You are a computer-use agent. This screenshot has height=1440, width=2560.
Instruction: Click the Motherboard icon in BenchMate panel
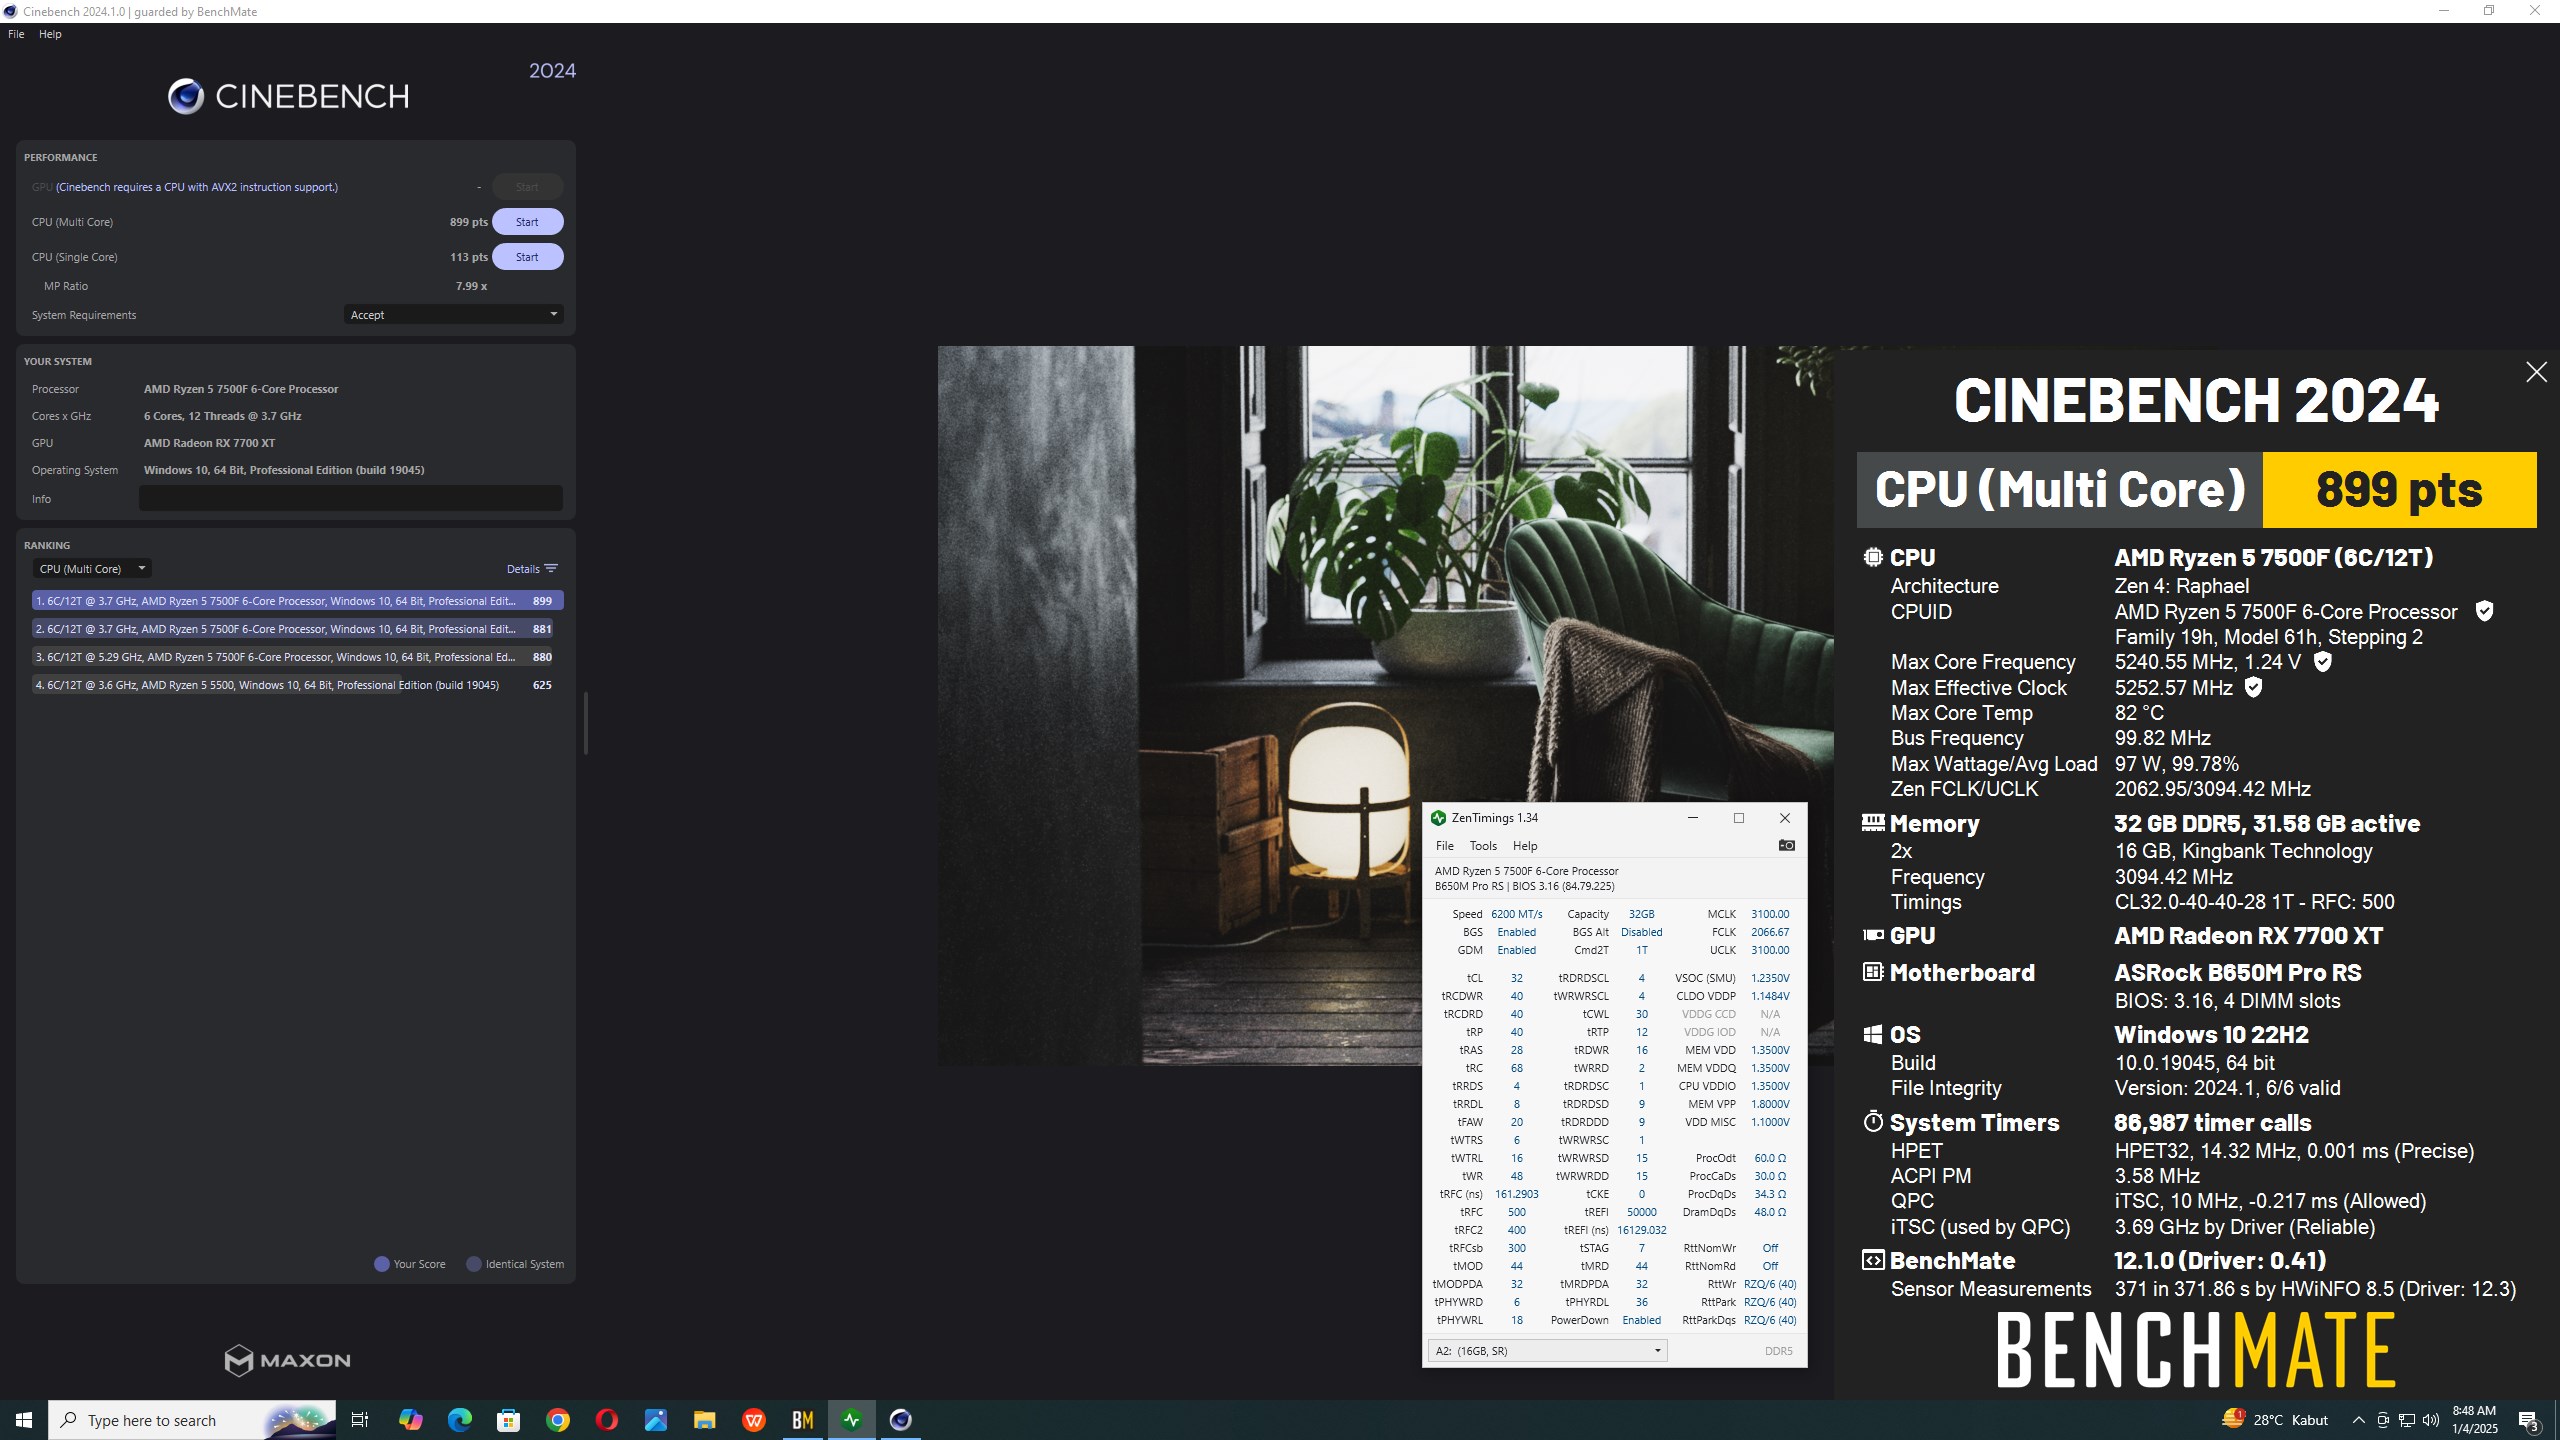(1873, 972)
